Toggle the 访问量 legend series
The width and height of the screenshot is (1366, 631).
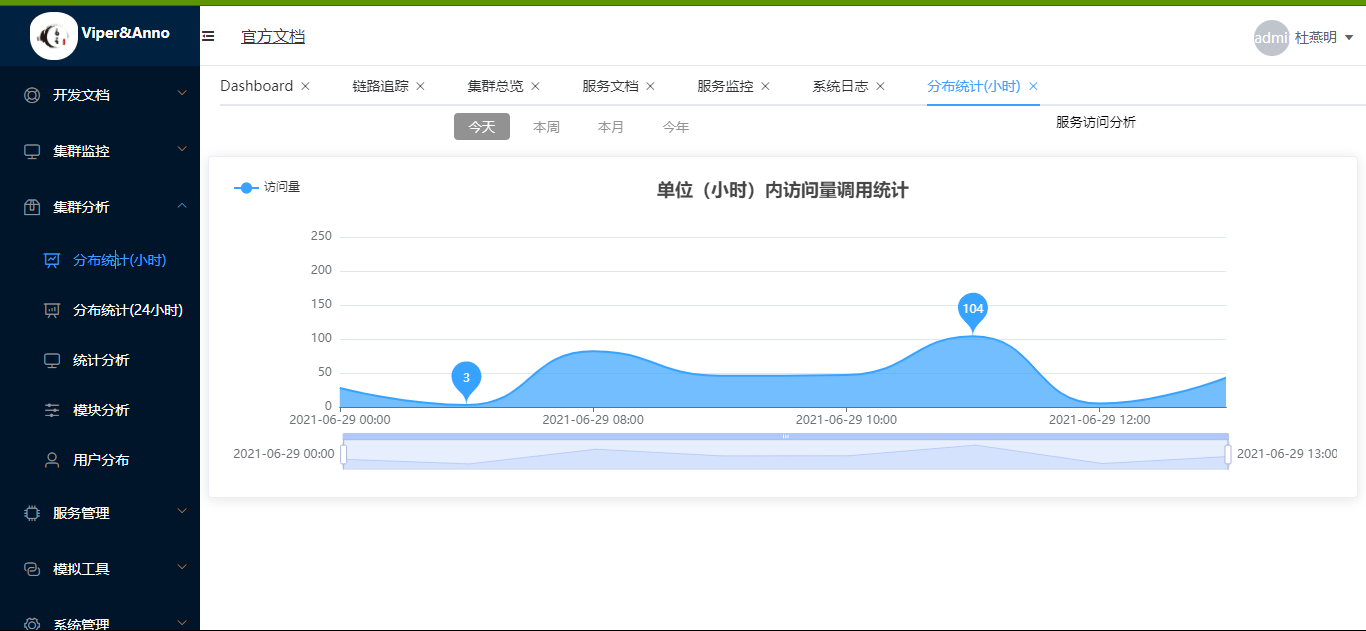pyautogui.click(x=267, y=186)
